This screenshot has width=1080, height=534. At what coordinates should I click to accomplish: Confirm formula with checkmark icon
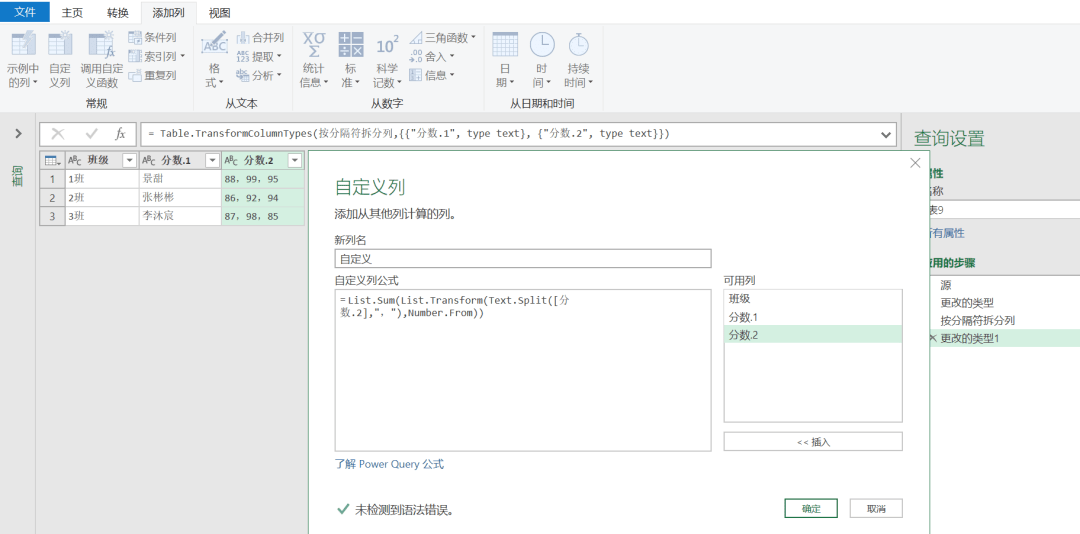point(92,134)
